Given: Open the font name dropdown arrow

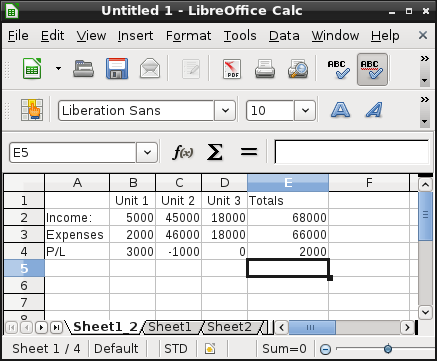Looking at the screenshot, I should [225, 111].
